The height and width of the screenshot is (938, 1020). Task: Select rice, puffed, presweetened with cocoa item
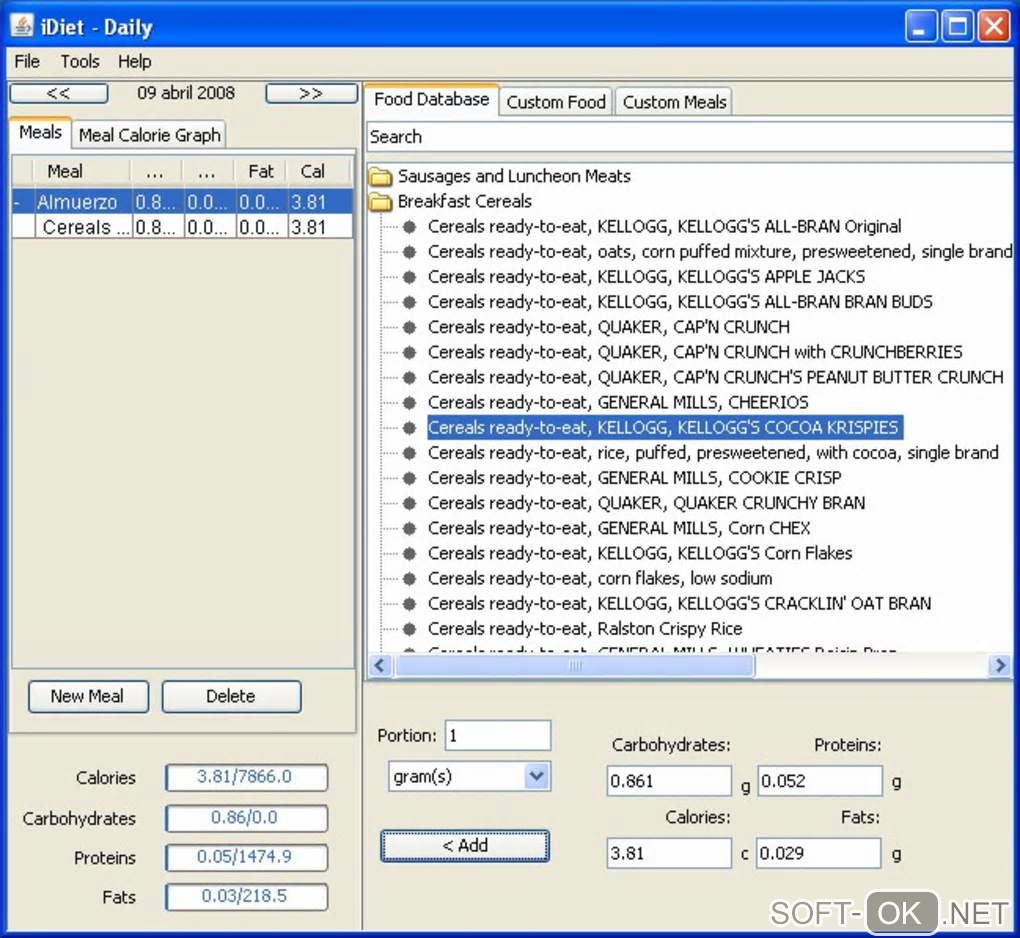713,453
